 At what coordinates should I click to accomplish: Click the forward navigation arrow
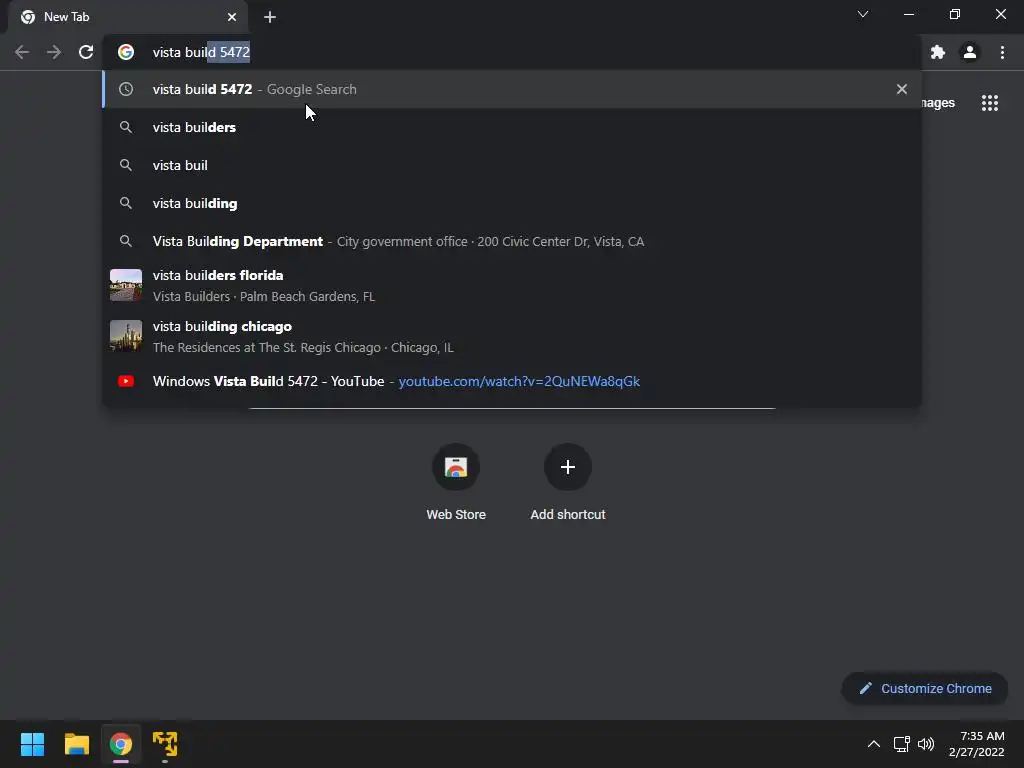point(54,52)
